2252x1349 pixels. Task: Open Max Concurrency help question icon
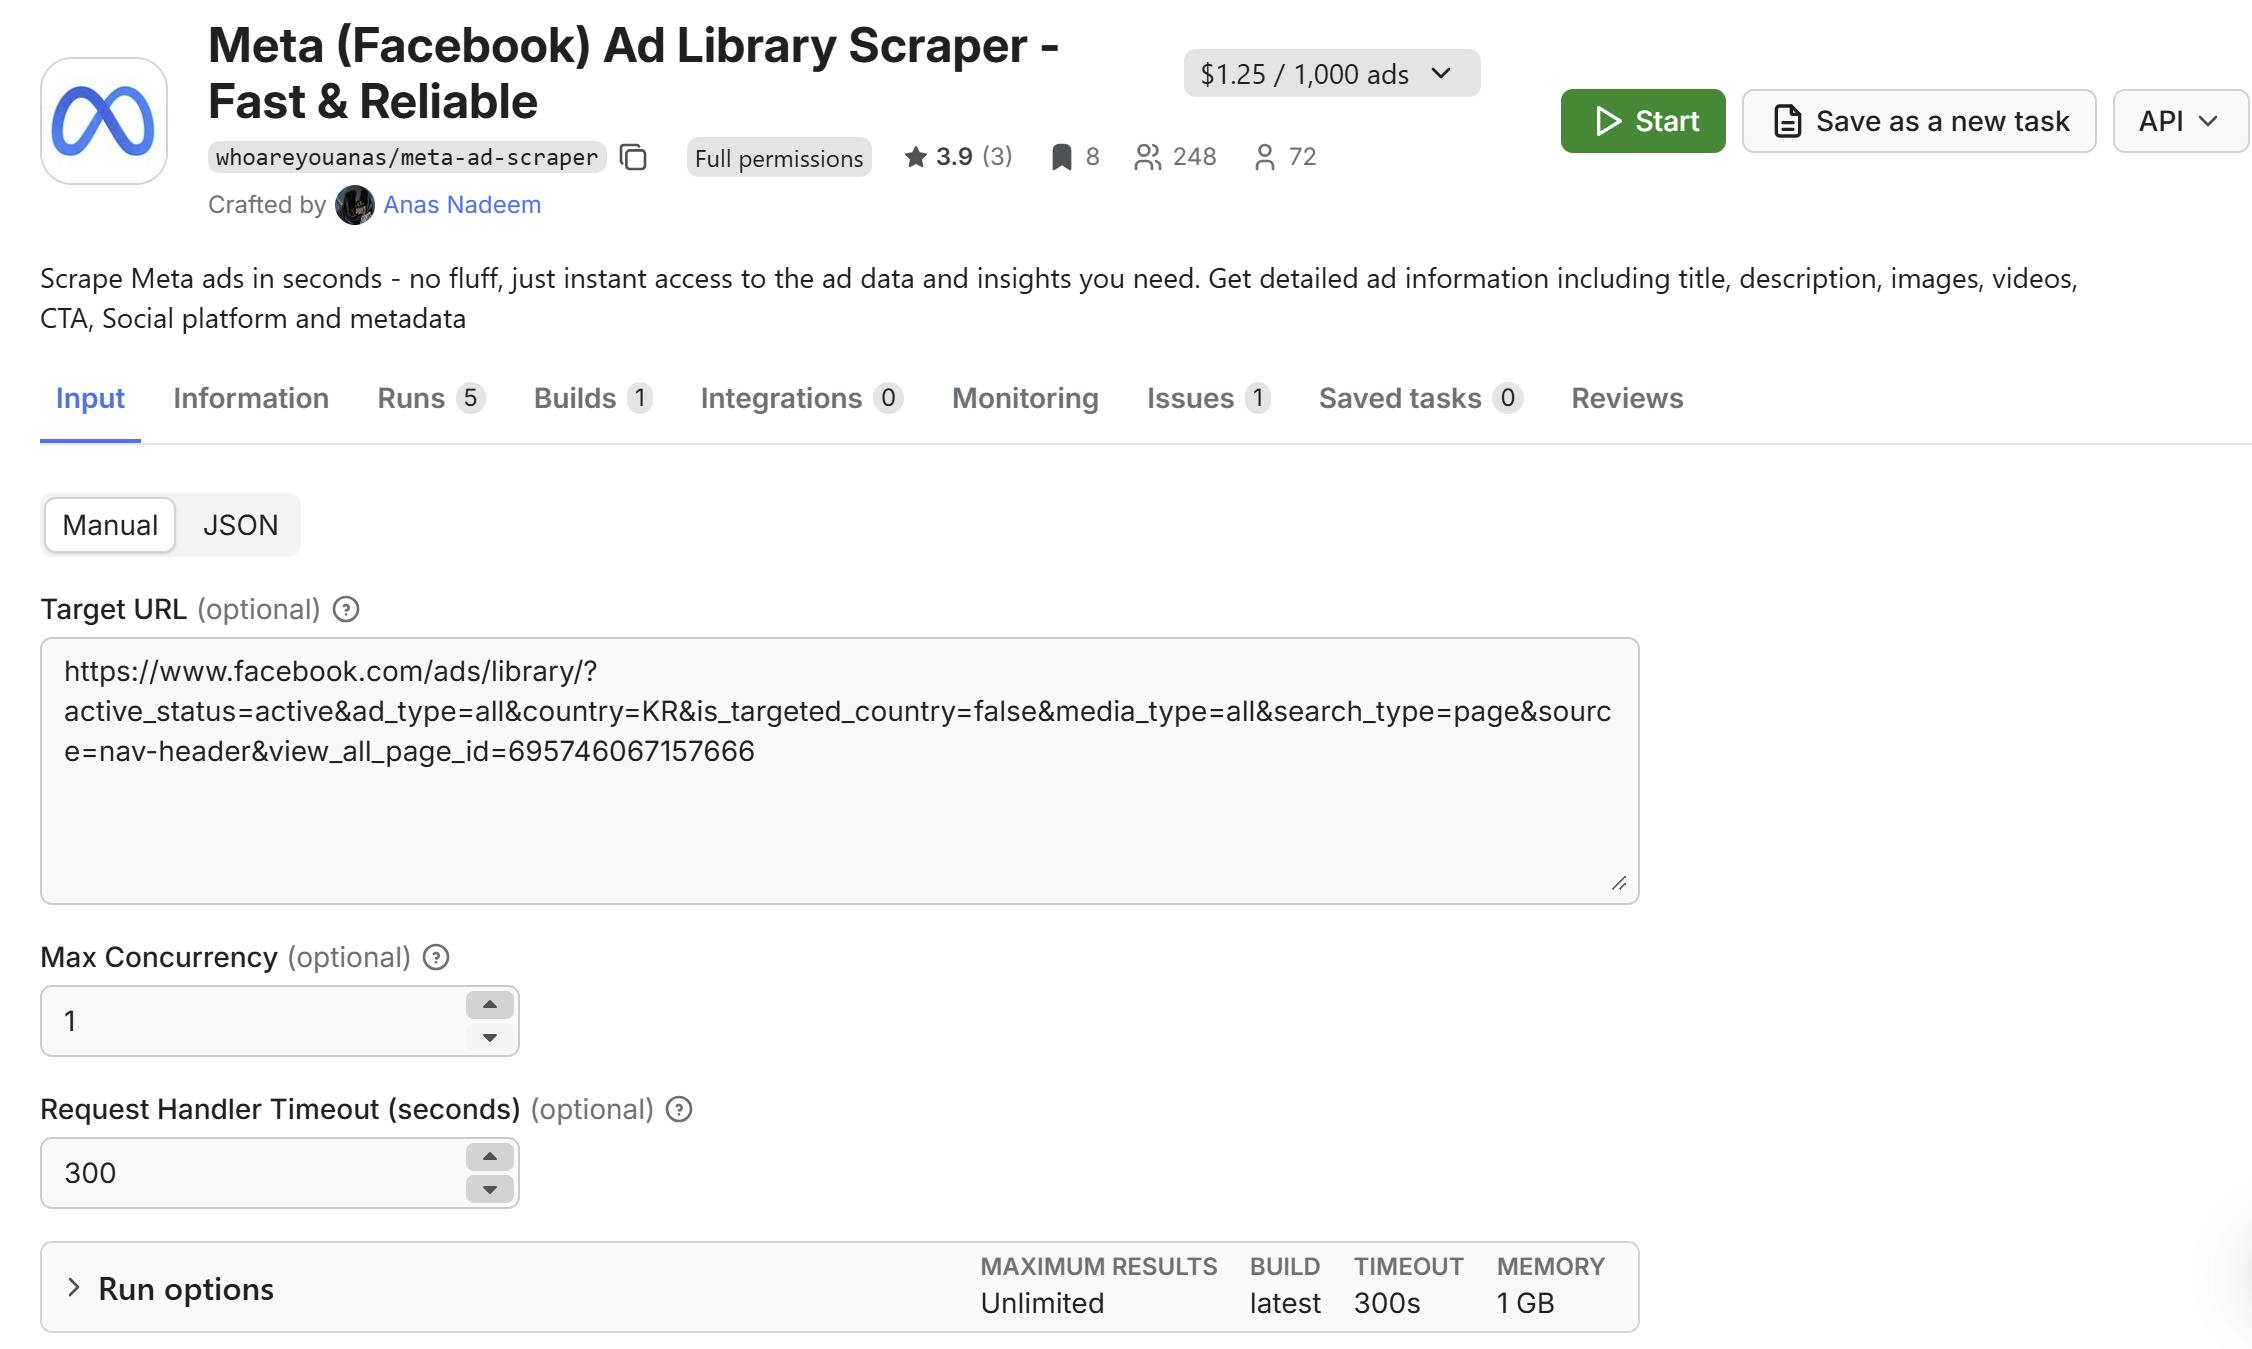point(436,957)
